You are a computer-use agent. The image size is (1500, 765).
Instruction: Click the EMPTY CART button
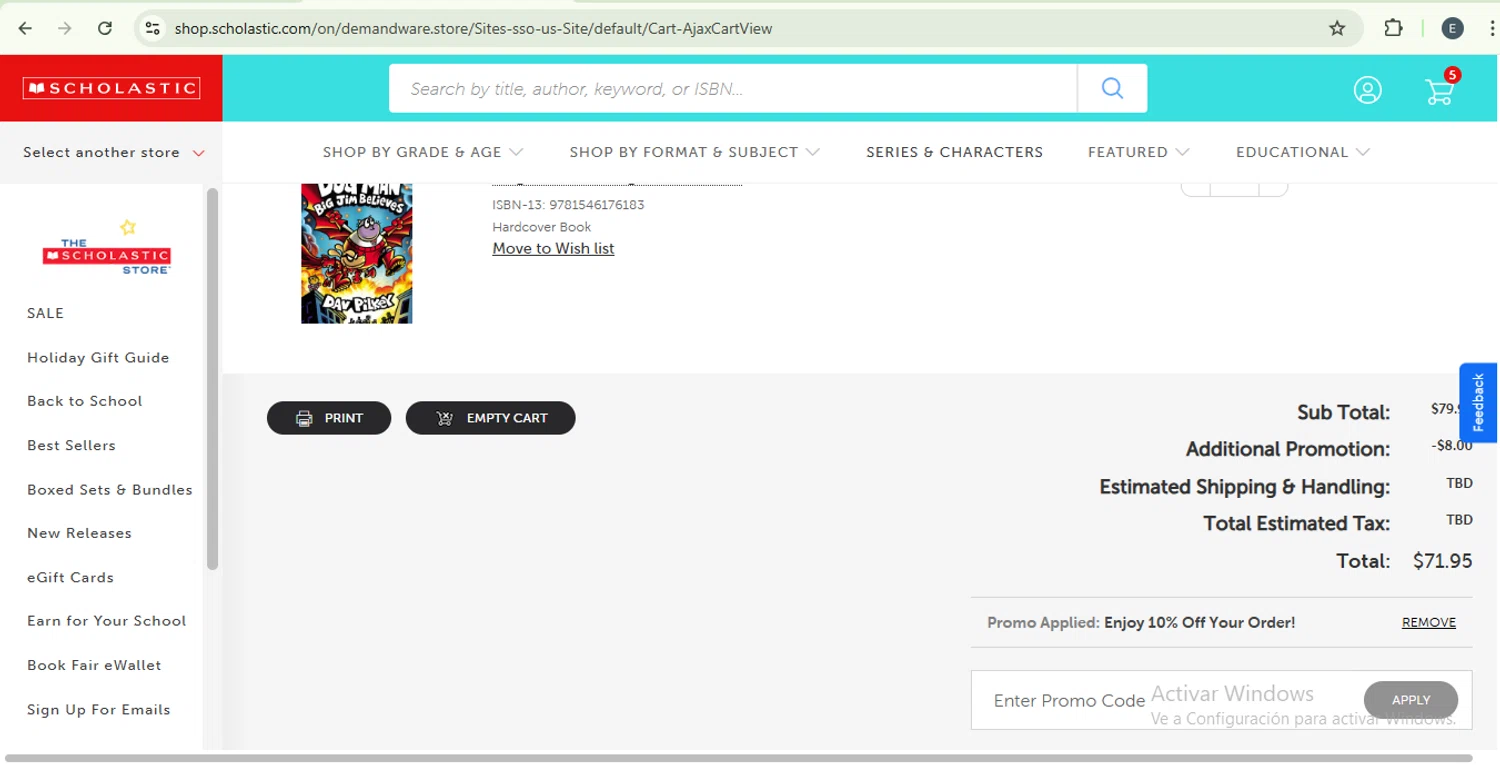(490, 418)
